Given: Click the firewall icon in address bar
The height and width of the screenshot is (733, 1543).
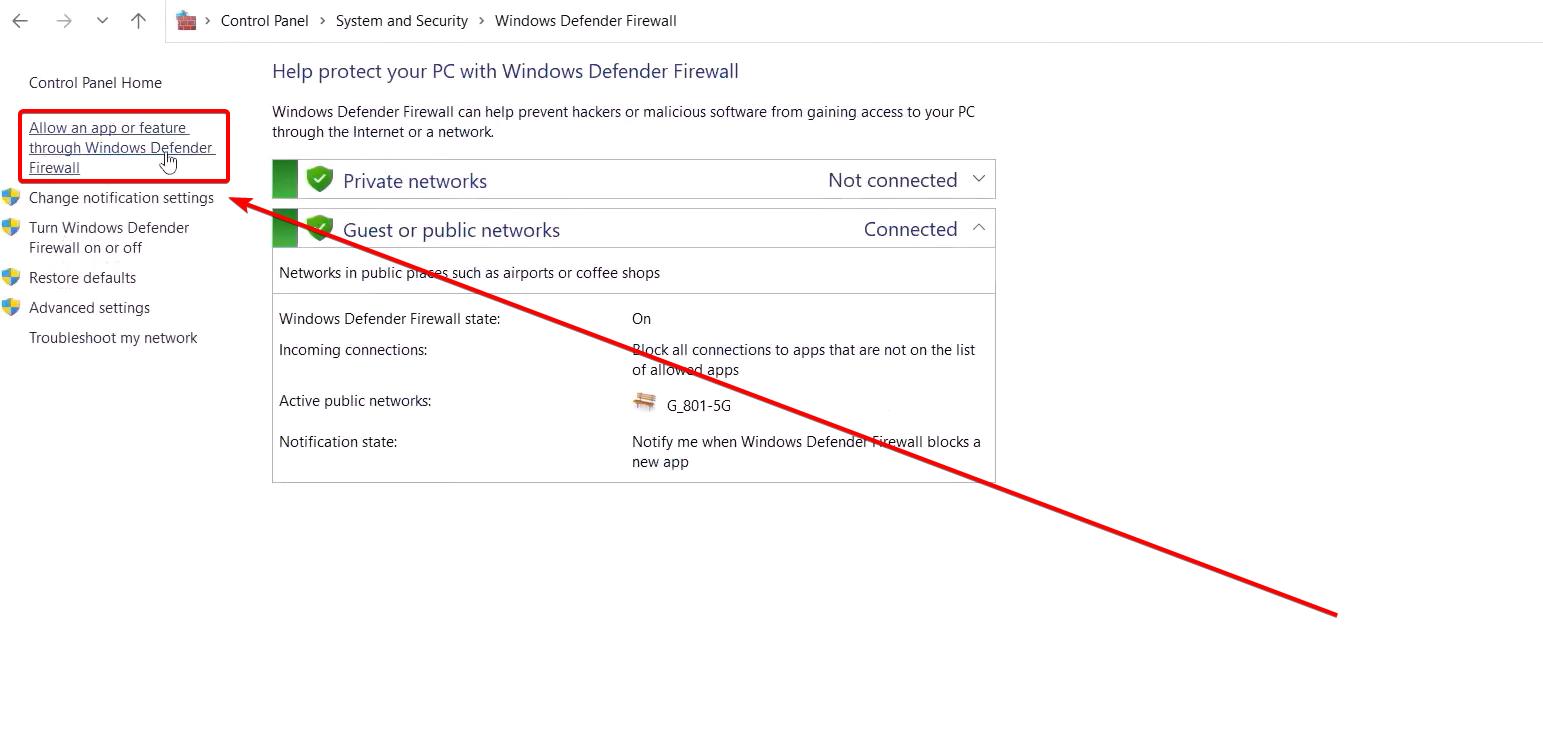Looking at the screenshot, I should coord(186,20).
